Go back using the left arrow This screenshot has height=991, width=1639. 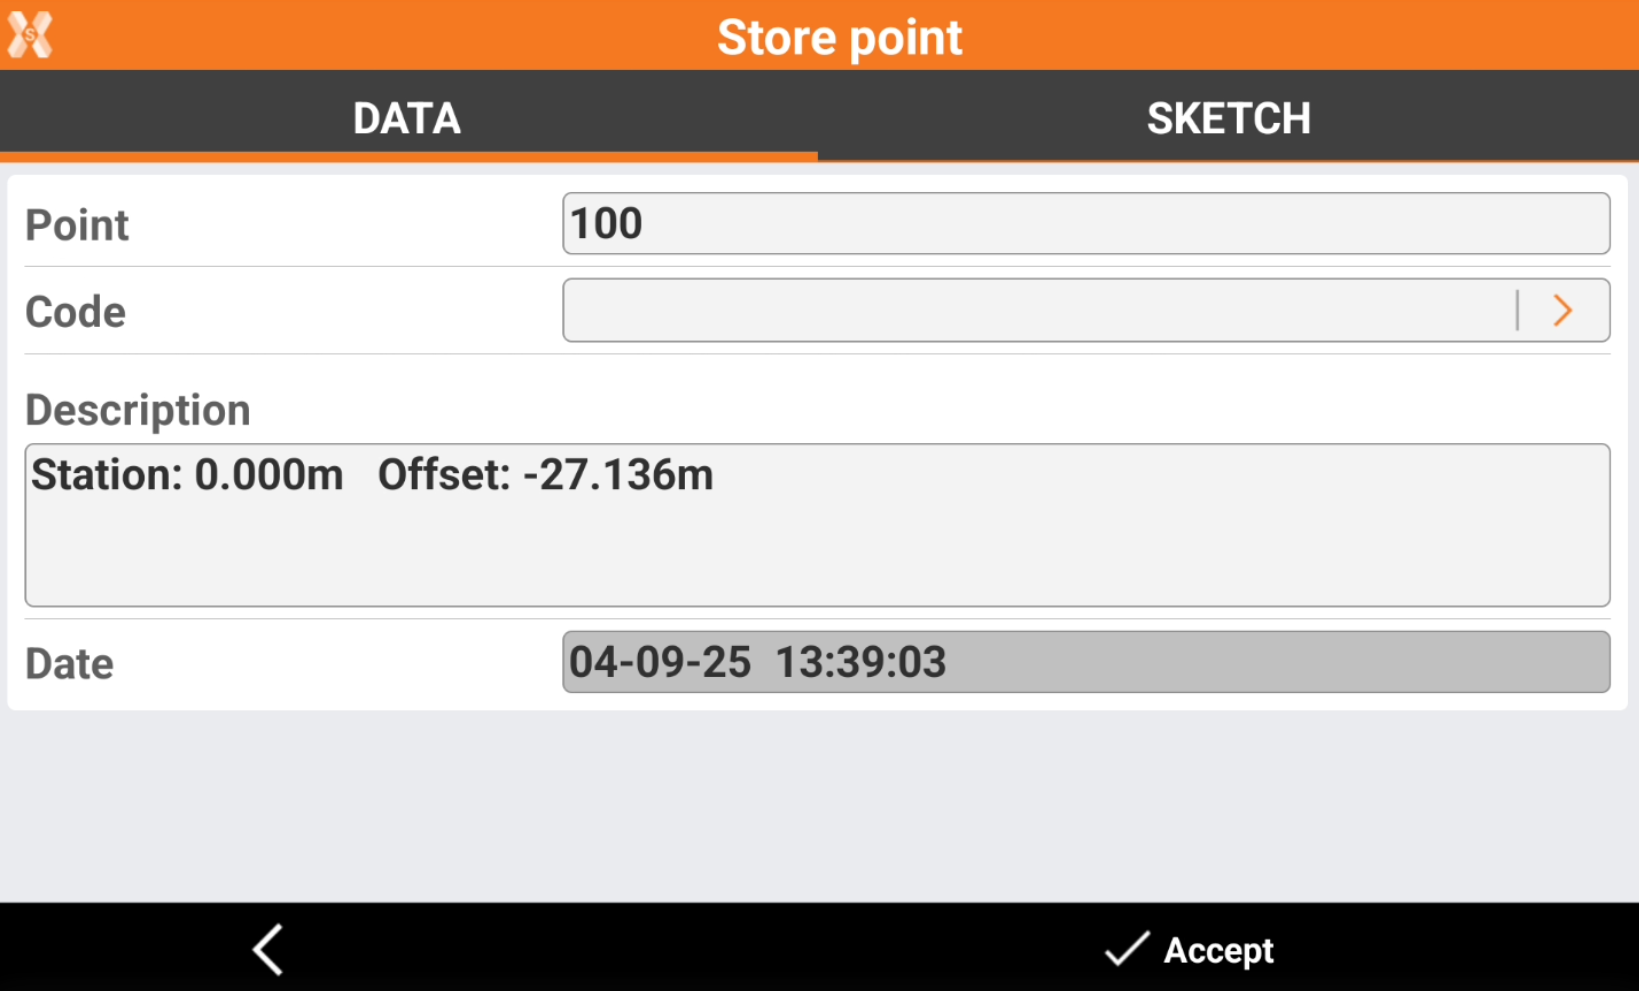tap(268, 949)
